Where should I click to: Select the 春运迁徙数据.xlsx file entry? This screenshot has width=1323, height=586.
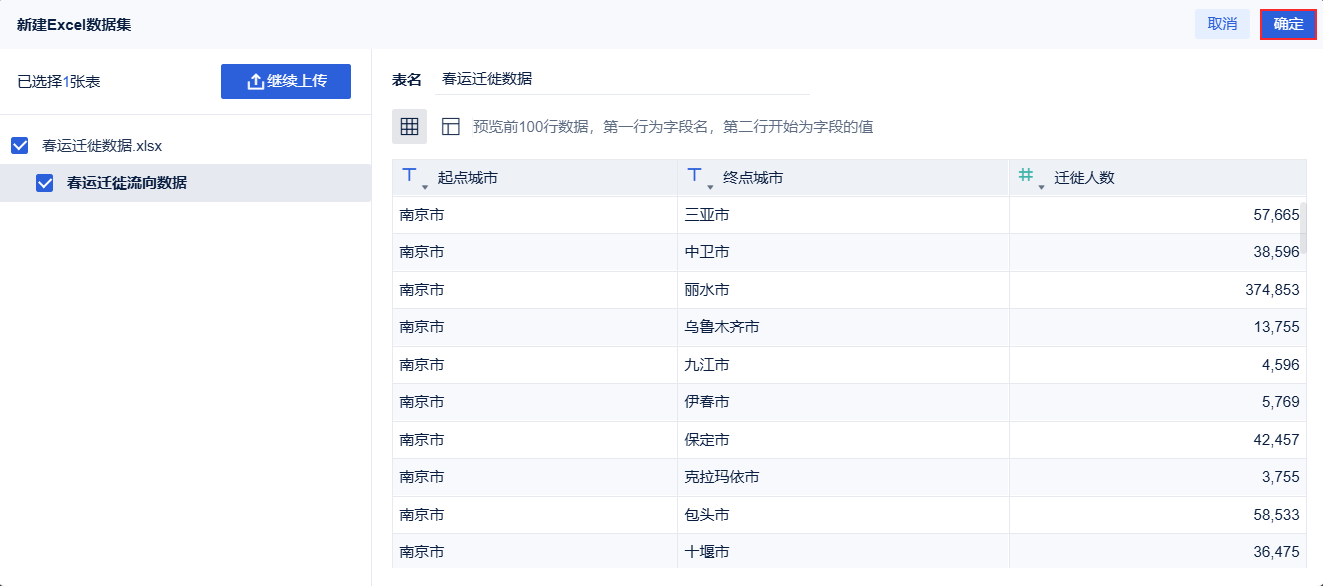pos(102,146)
